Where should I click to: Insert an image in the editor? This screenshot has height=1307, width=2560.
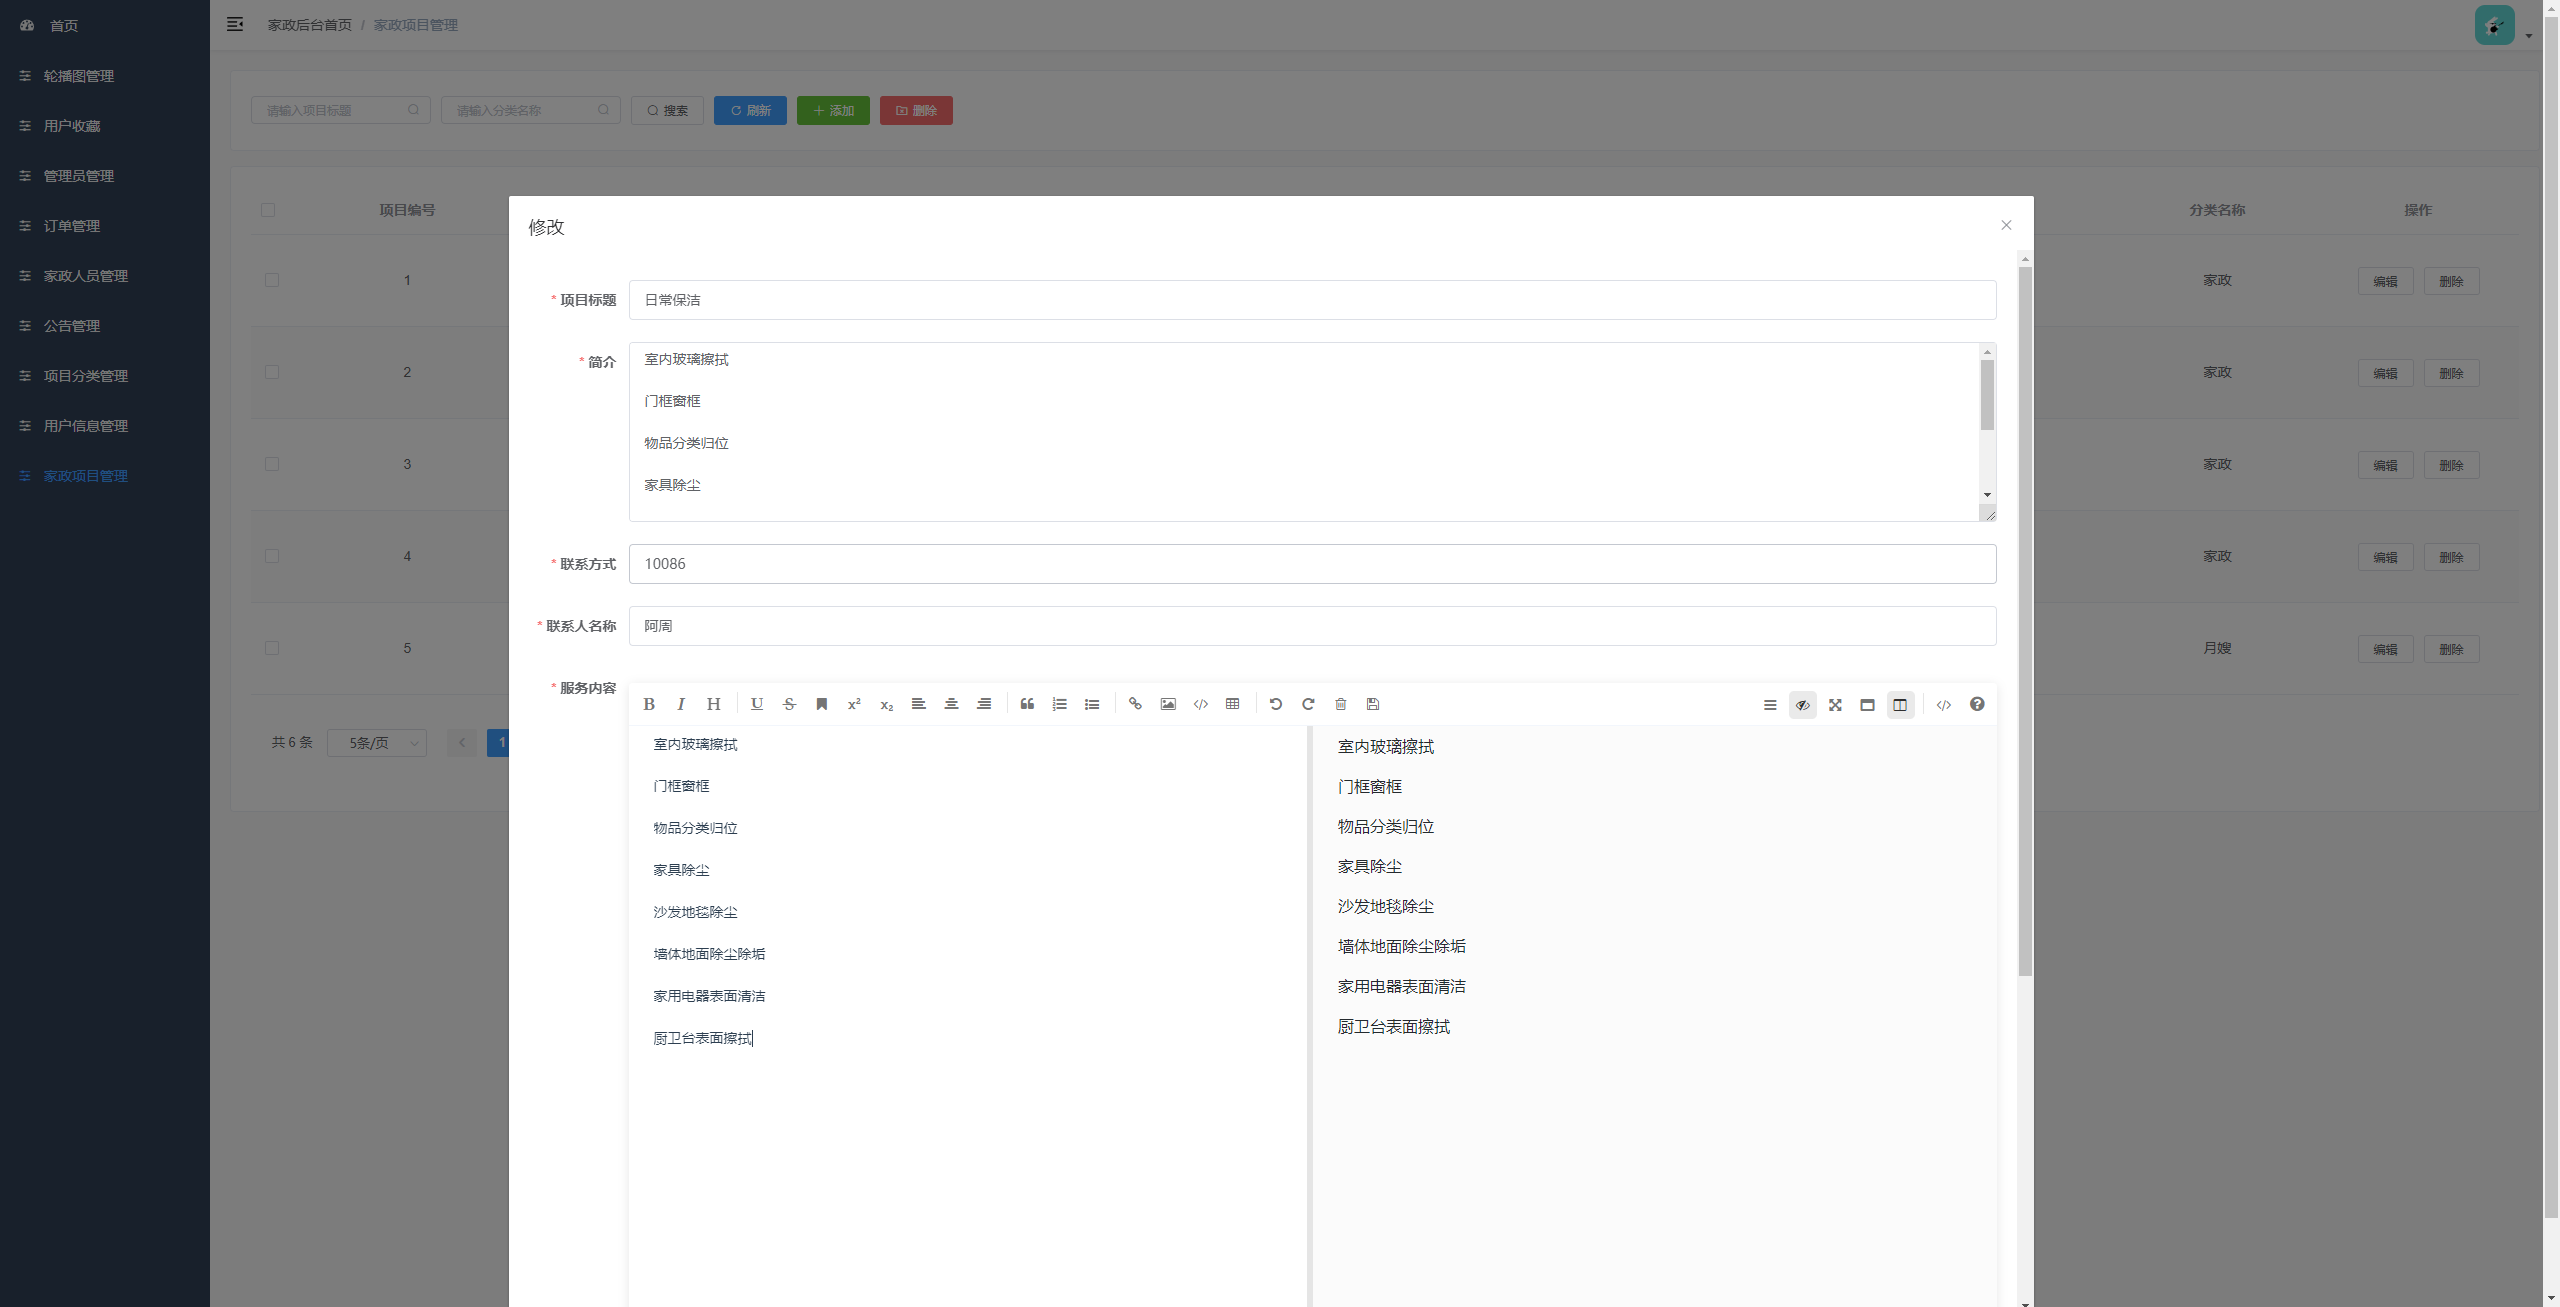[1168, 704]
